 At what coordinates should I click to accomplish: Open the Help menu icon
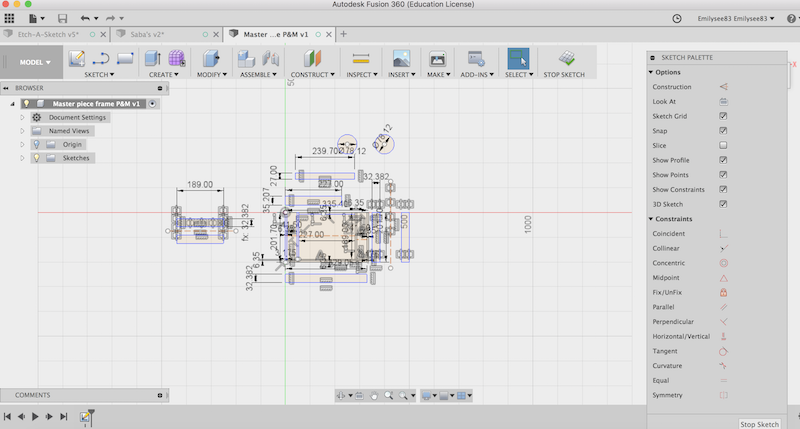point(791,18)
